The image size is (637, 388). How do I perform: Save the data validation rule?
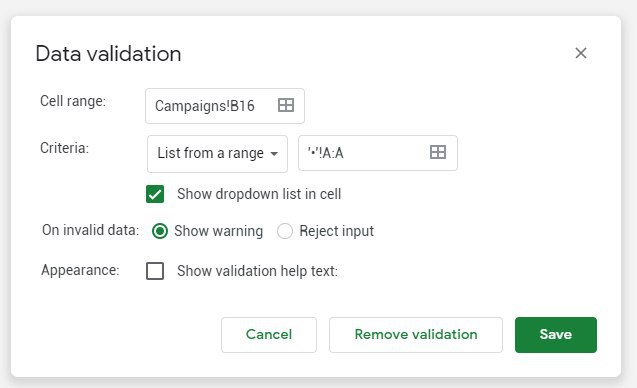556,334
